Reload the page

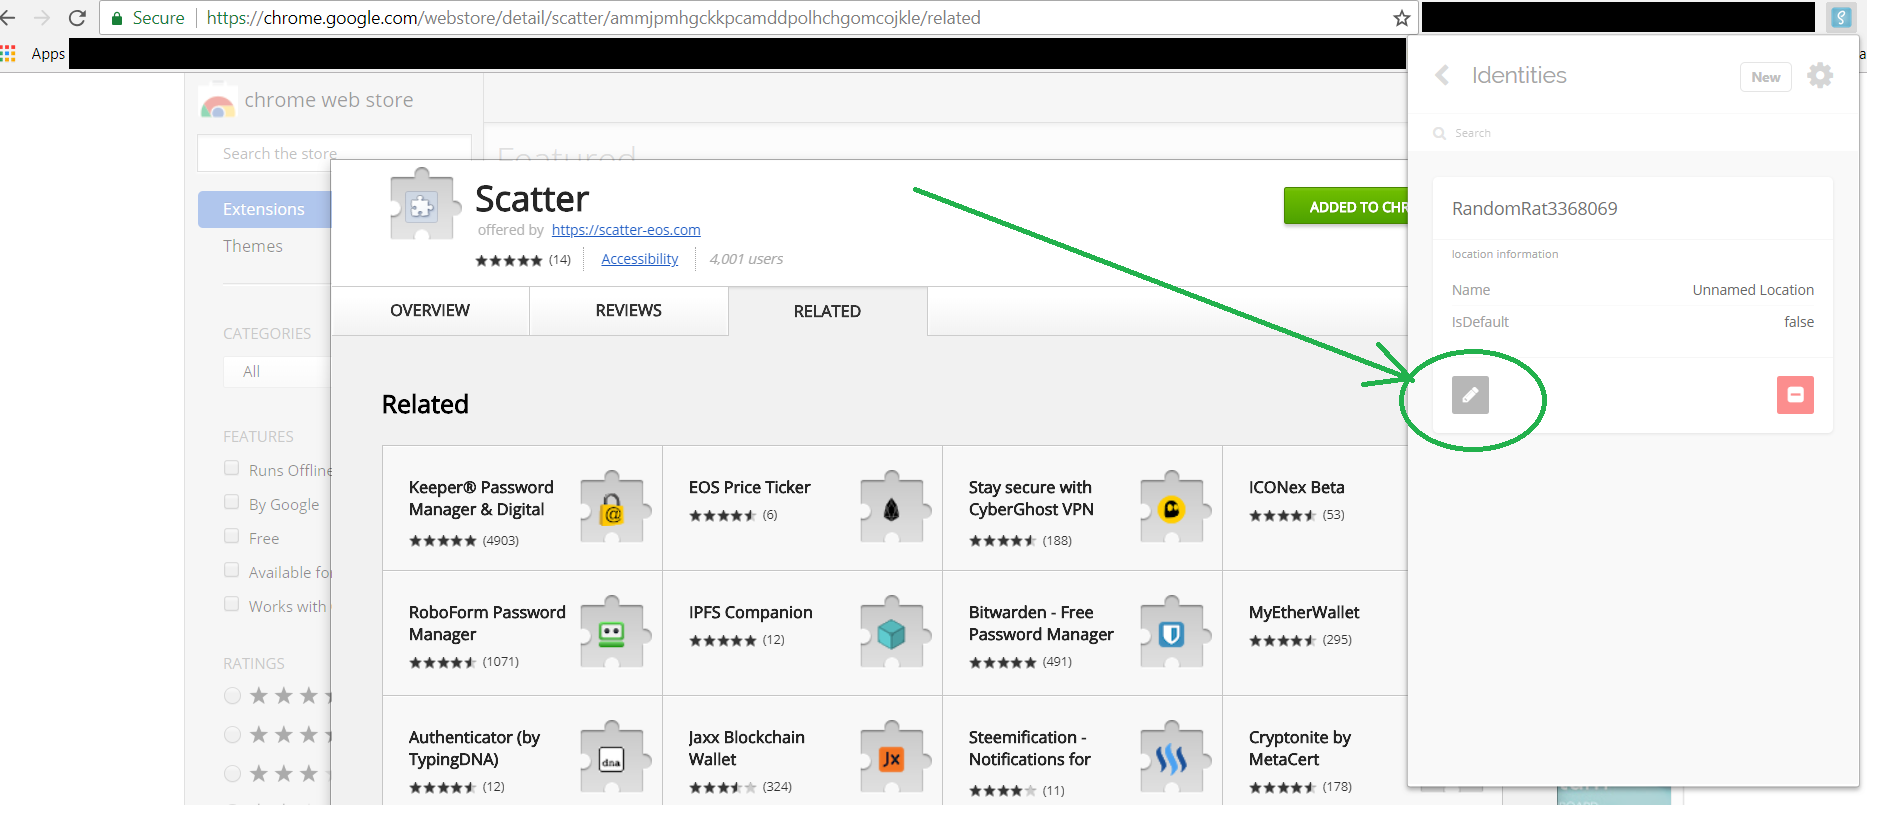[x=77, y=18]
